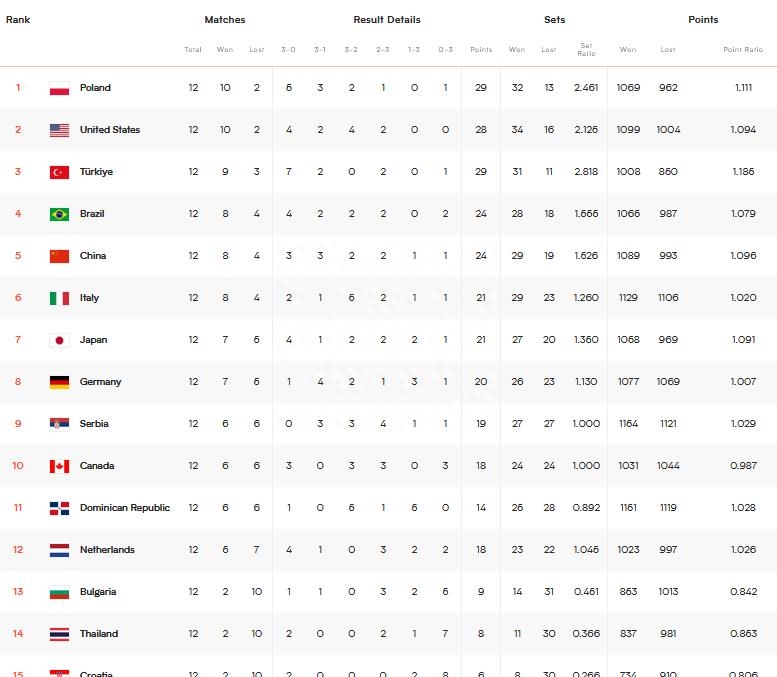Click the Sets column group header
This screenshot has height=677, width=777.
point(554,20)
